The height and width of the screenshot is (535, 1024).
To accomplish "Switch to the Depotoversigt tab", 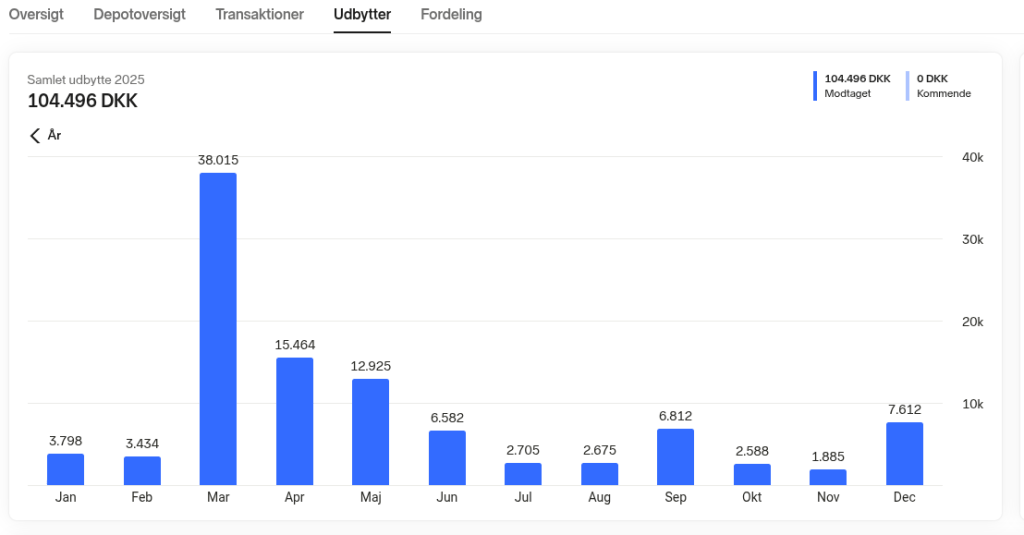I will click(x=139, y=15).
